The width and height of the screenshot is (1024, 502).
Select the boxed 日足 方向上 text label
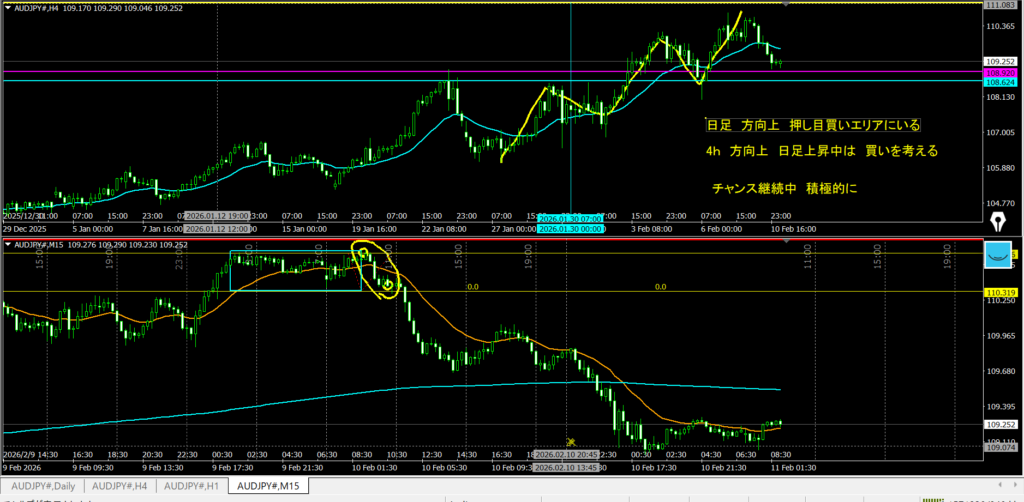[812, 125]
